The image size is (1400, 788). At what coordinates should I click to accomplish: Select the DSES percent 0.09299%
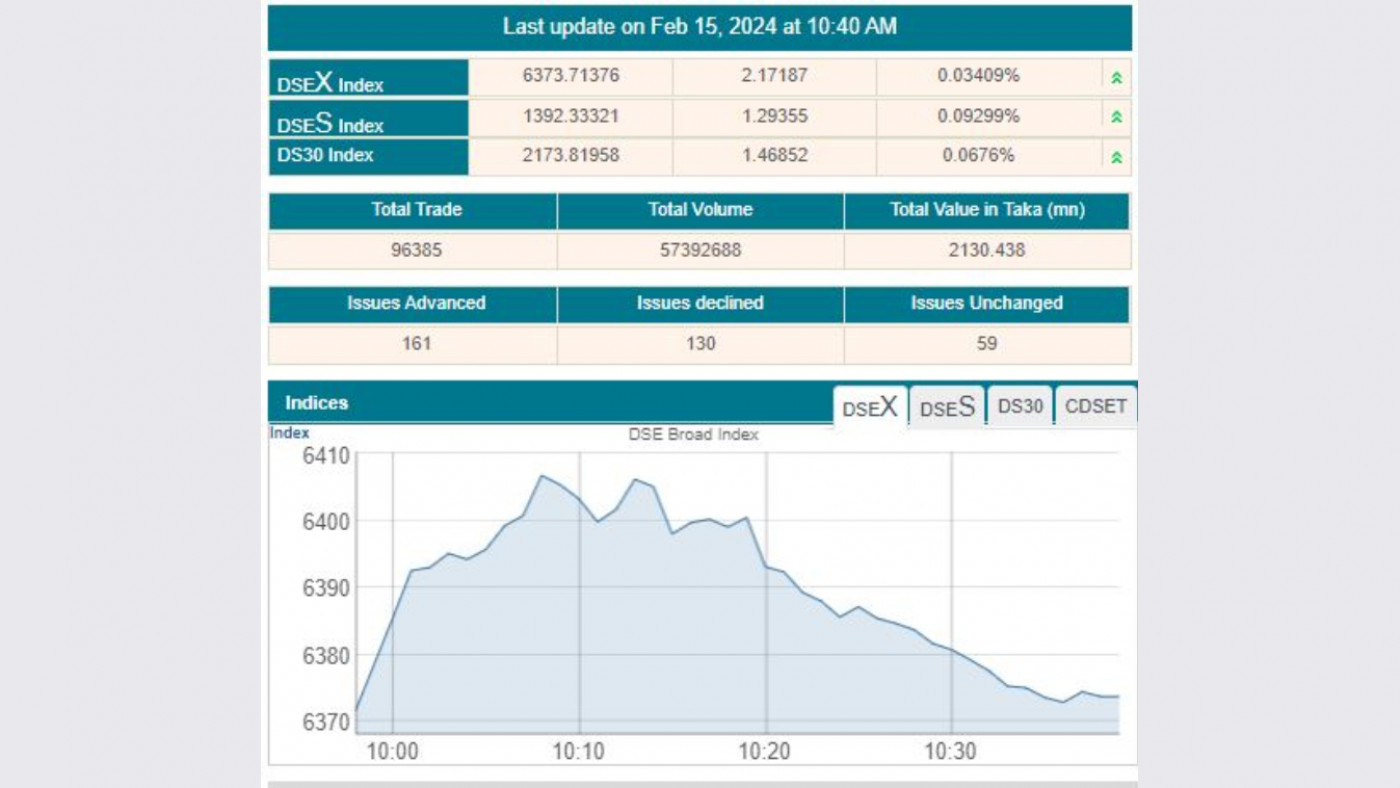pos(979,115)
